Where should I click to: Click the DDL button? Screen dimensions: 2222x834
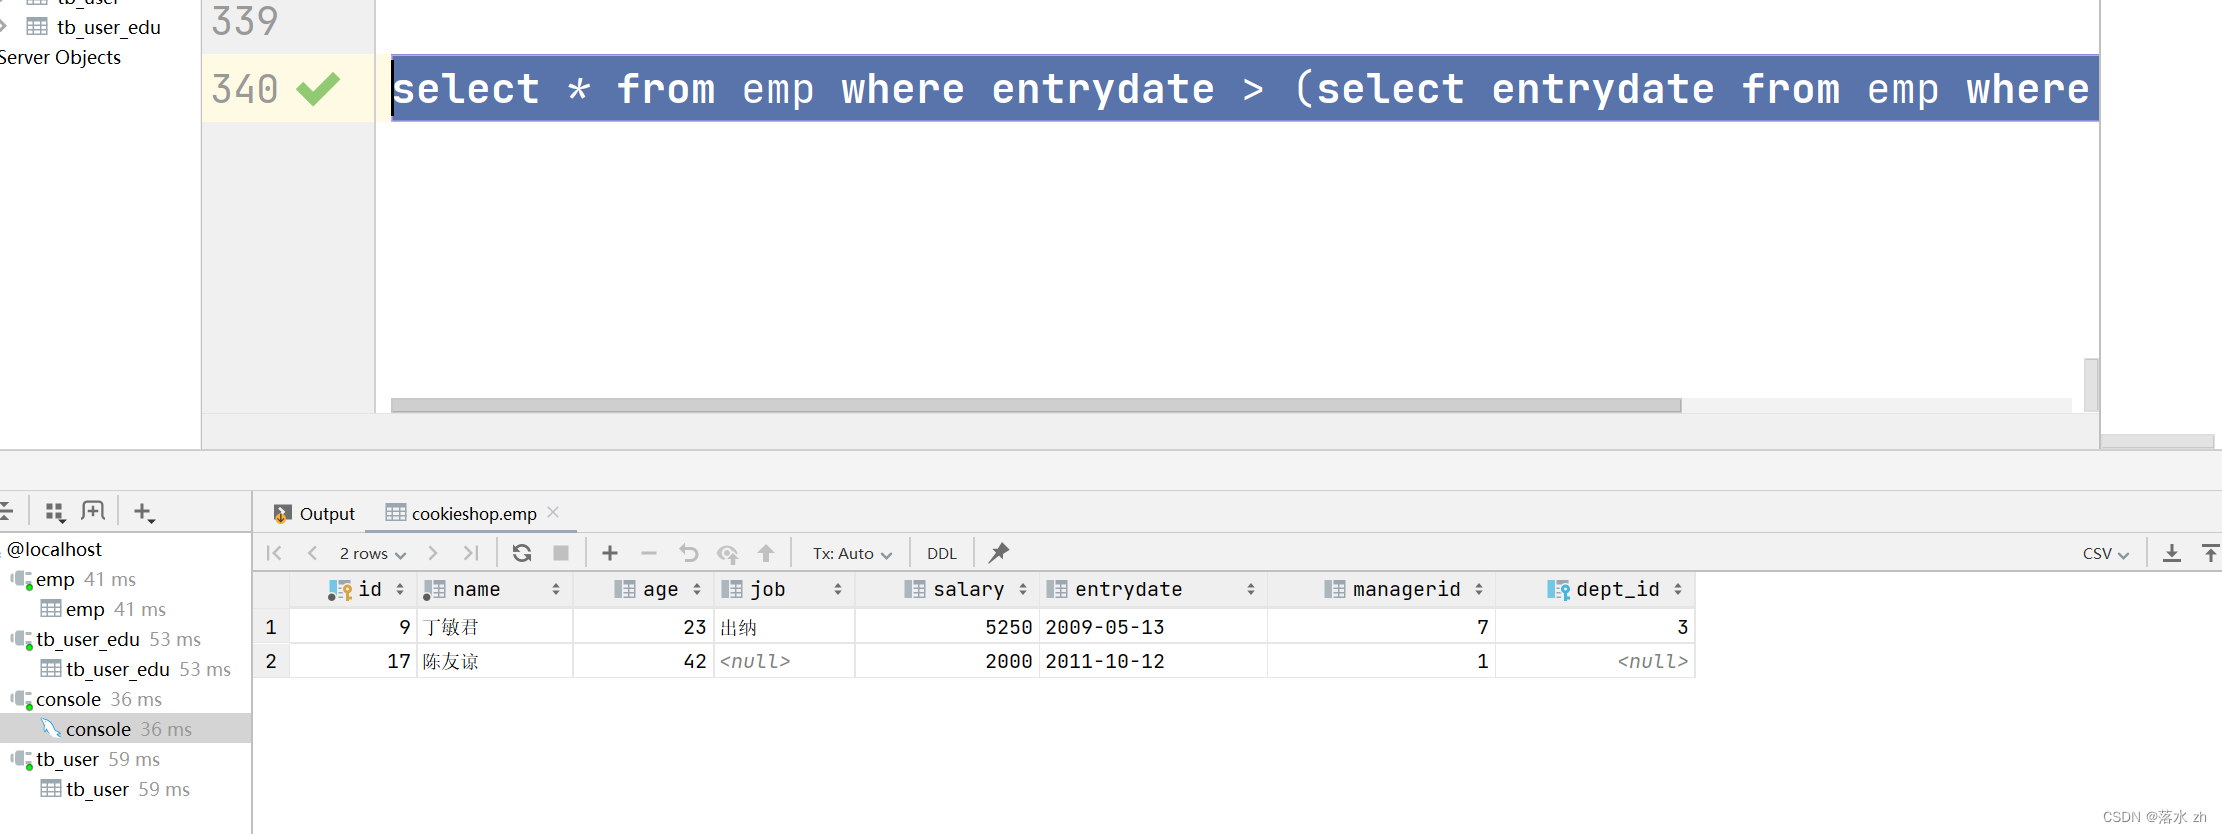point(942,553)
